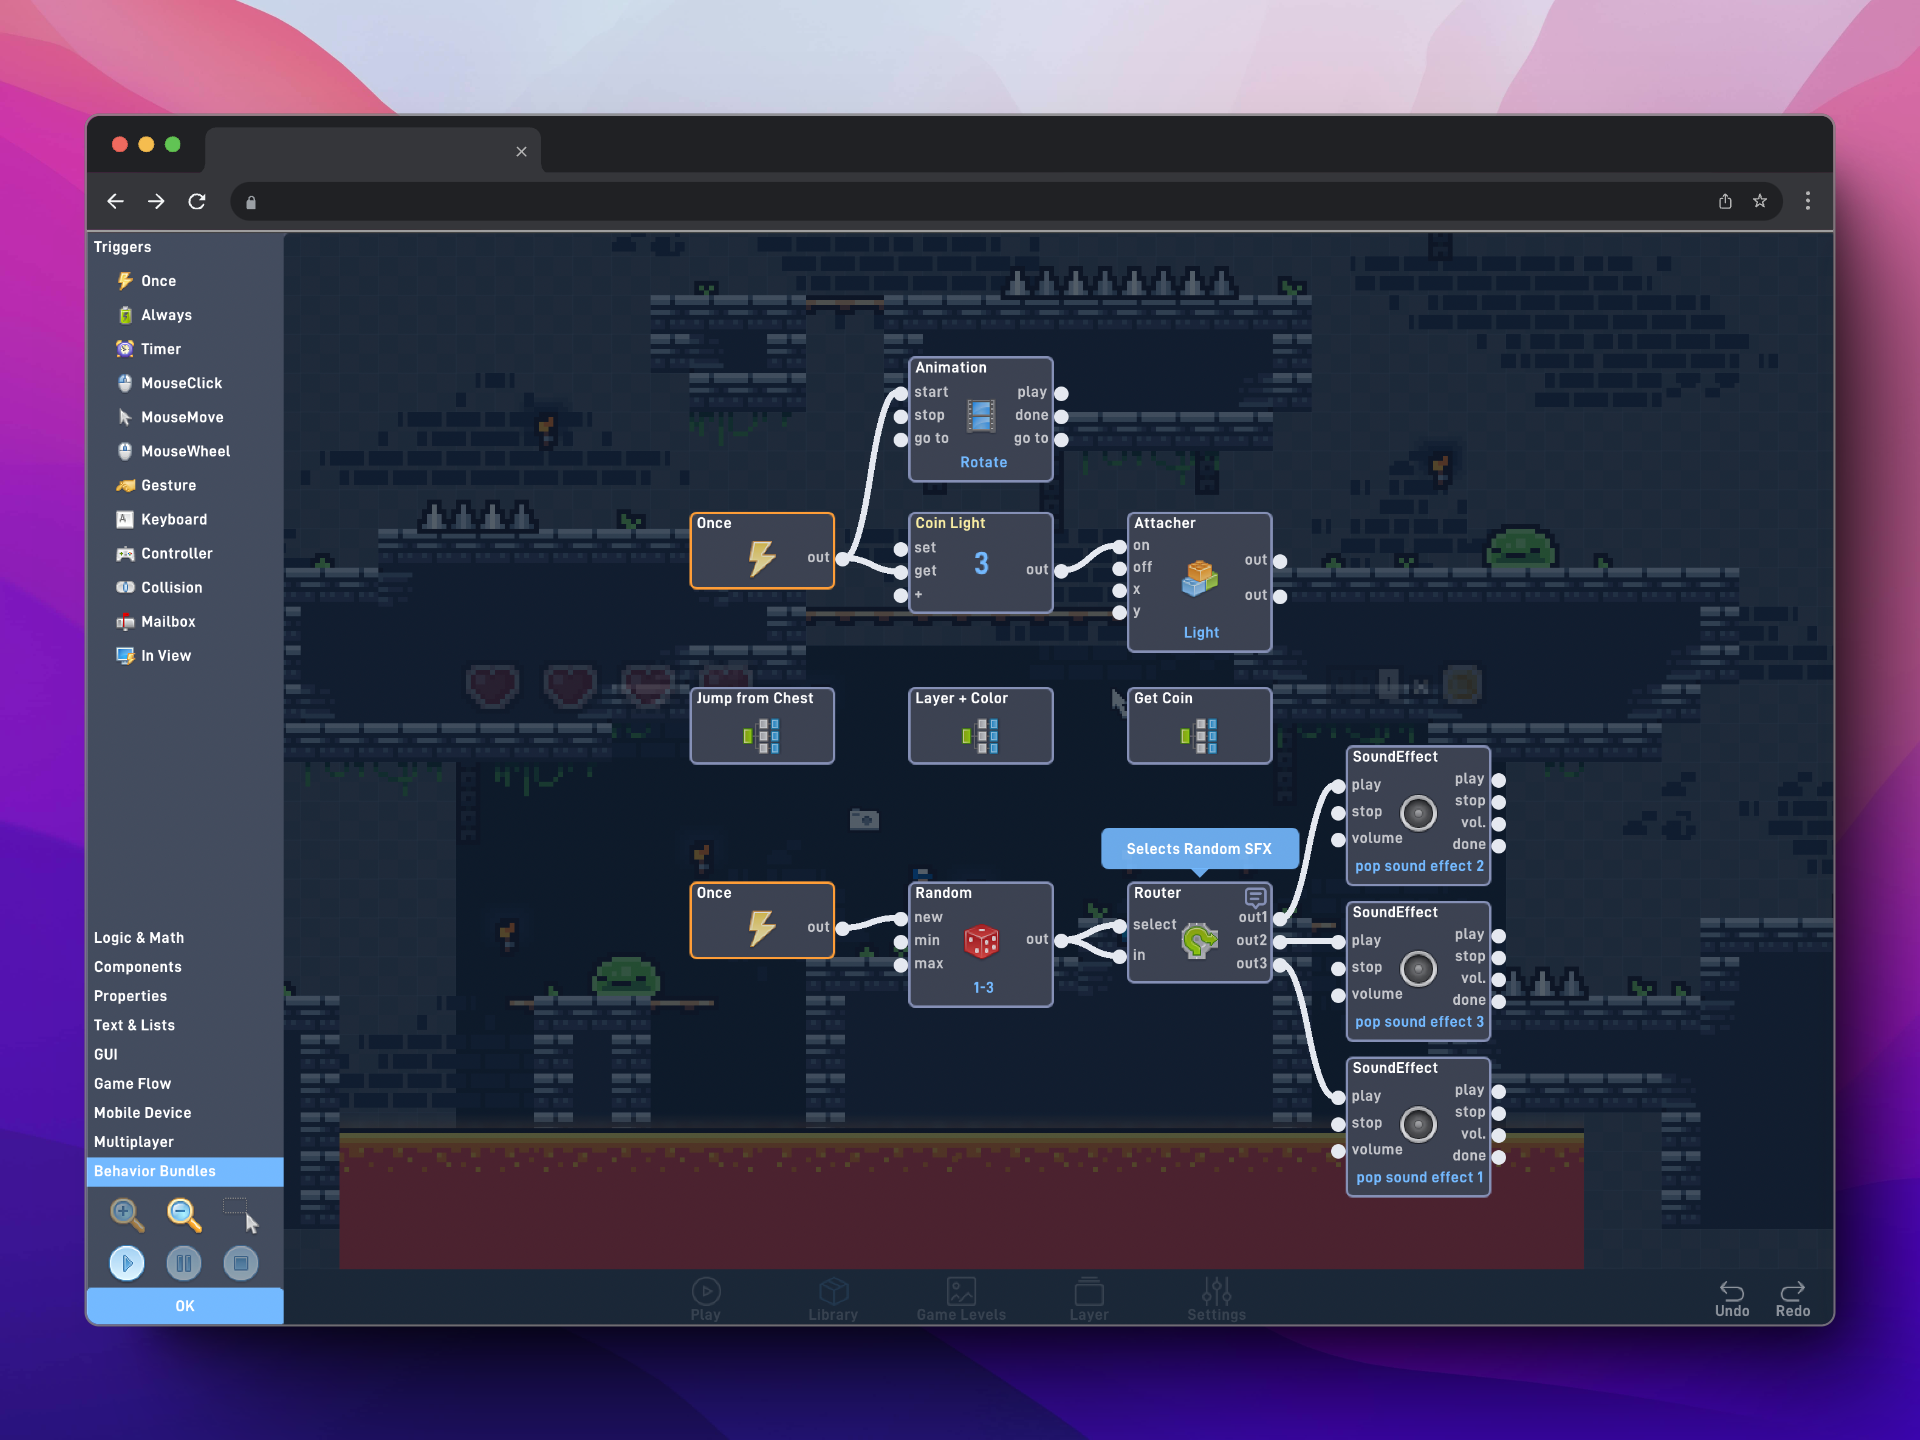Open the browser three-dot menu
The image size is (1920, 1440).
[x=1807, y=201]
